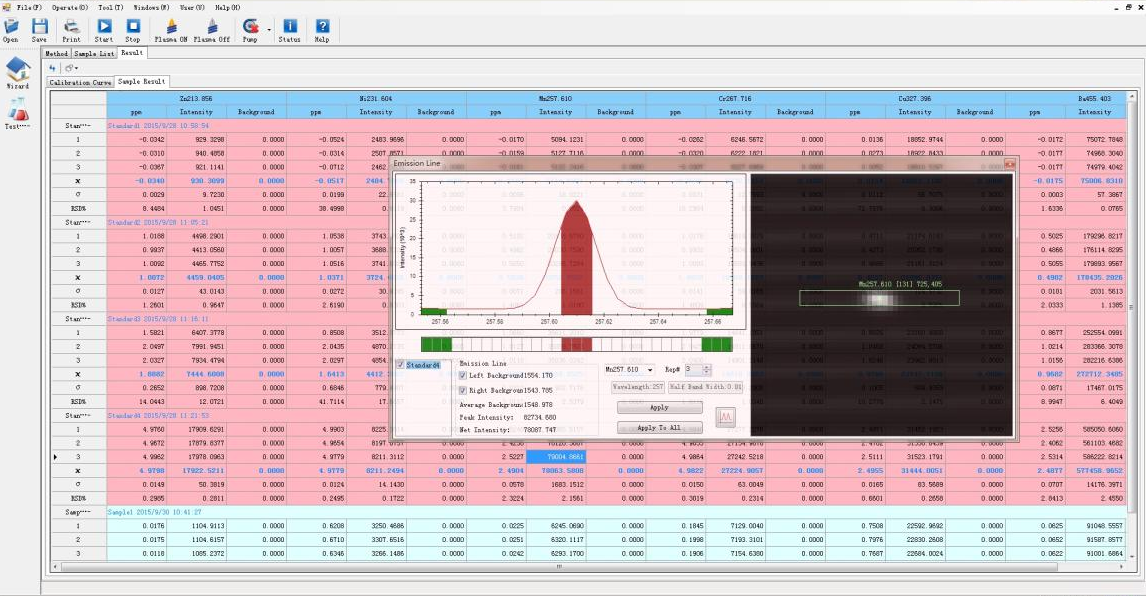Open the Operate(O) menu

(69, 7)
